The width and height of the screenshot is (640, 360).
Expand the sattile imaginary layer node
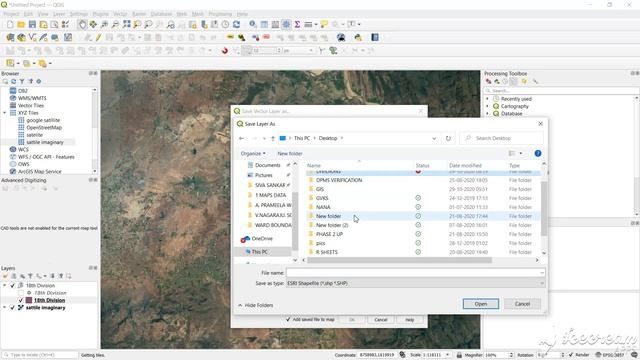pyautogui.click(x=5, y=308)
